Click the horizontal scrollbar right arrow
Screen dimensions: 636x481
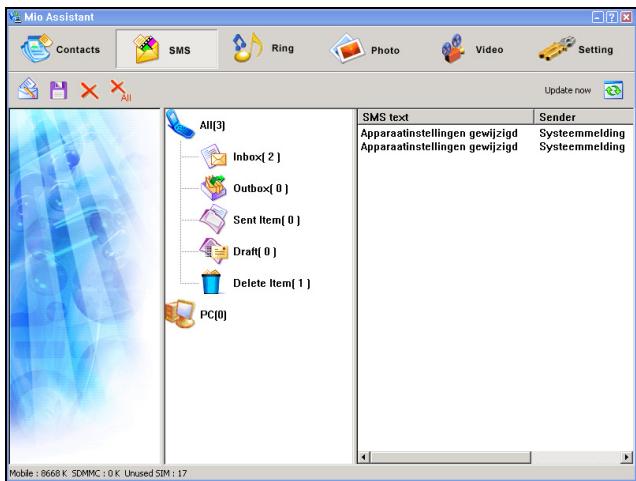coord(627,457)
